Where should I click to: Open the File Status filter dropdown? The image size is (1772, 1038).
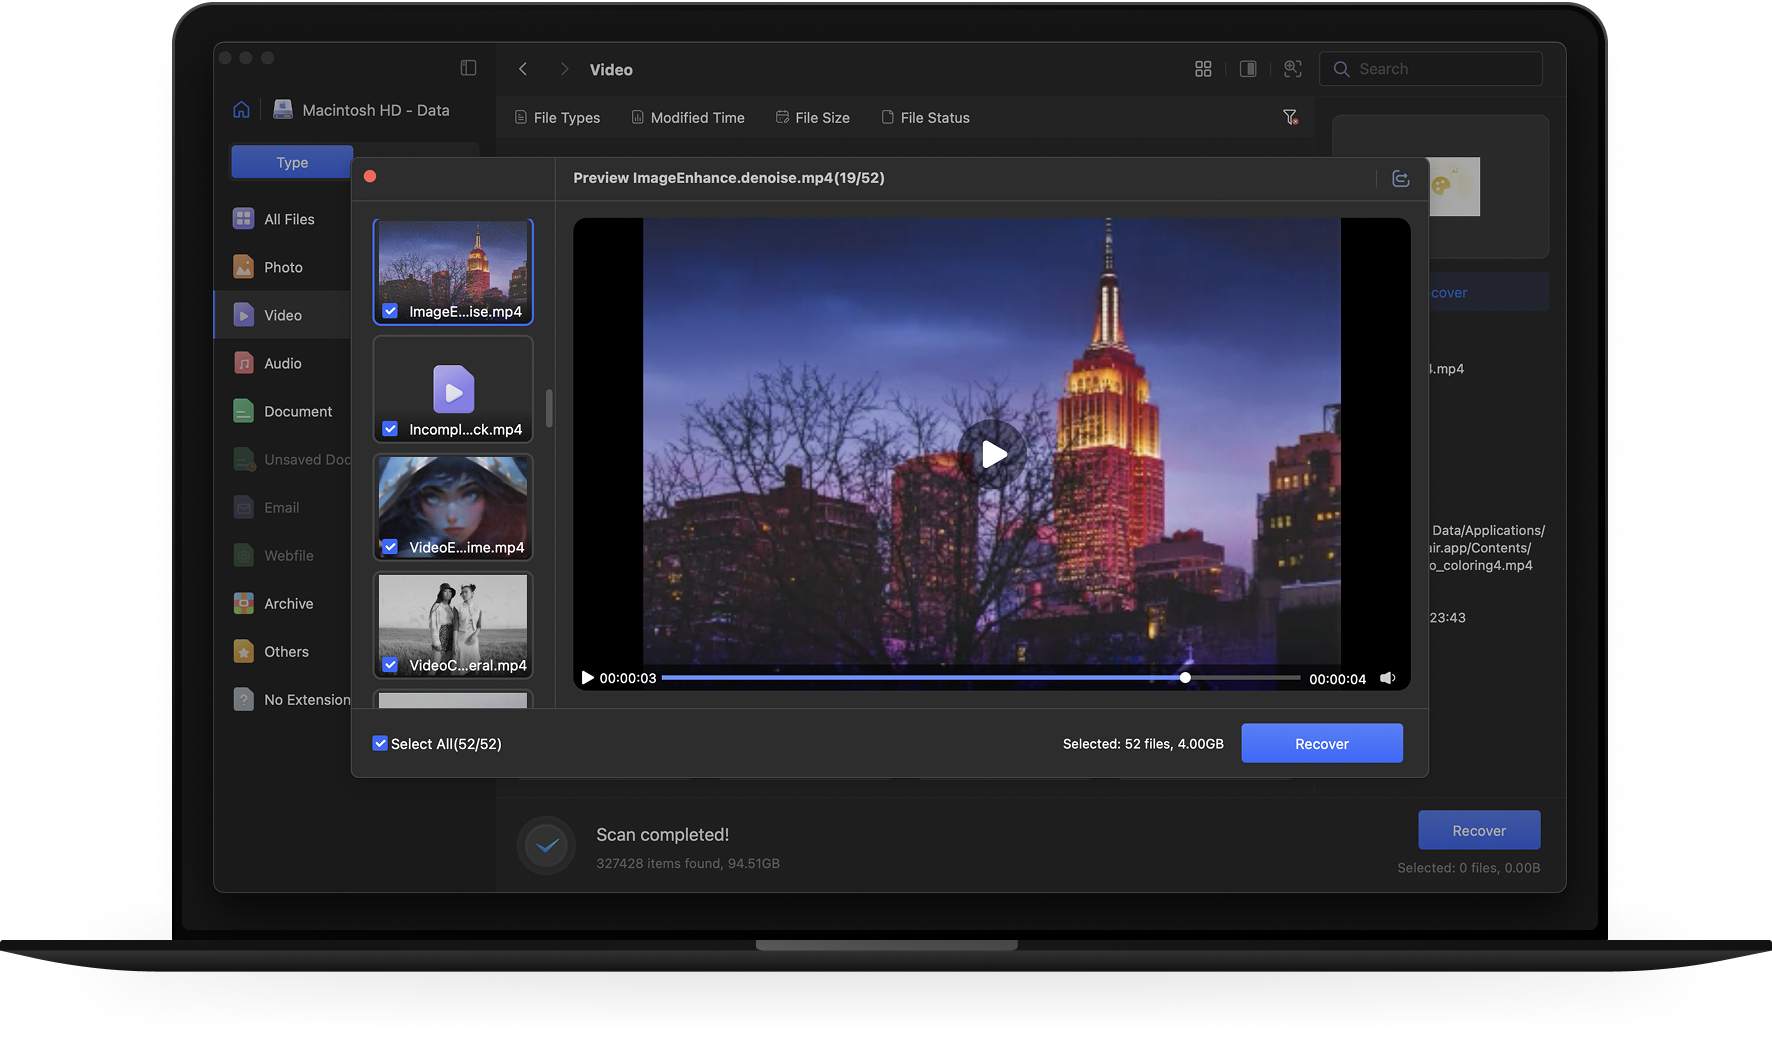point(925,117)
